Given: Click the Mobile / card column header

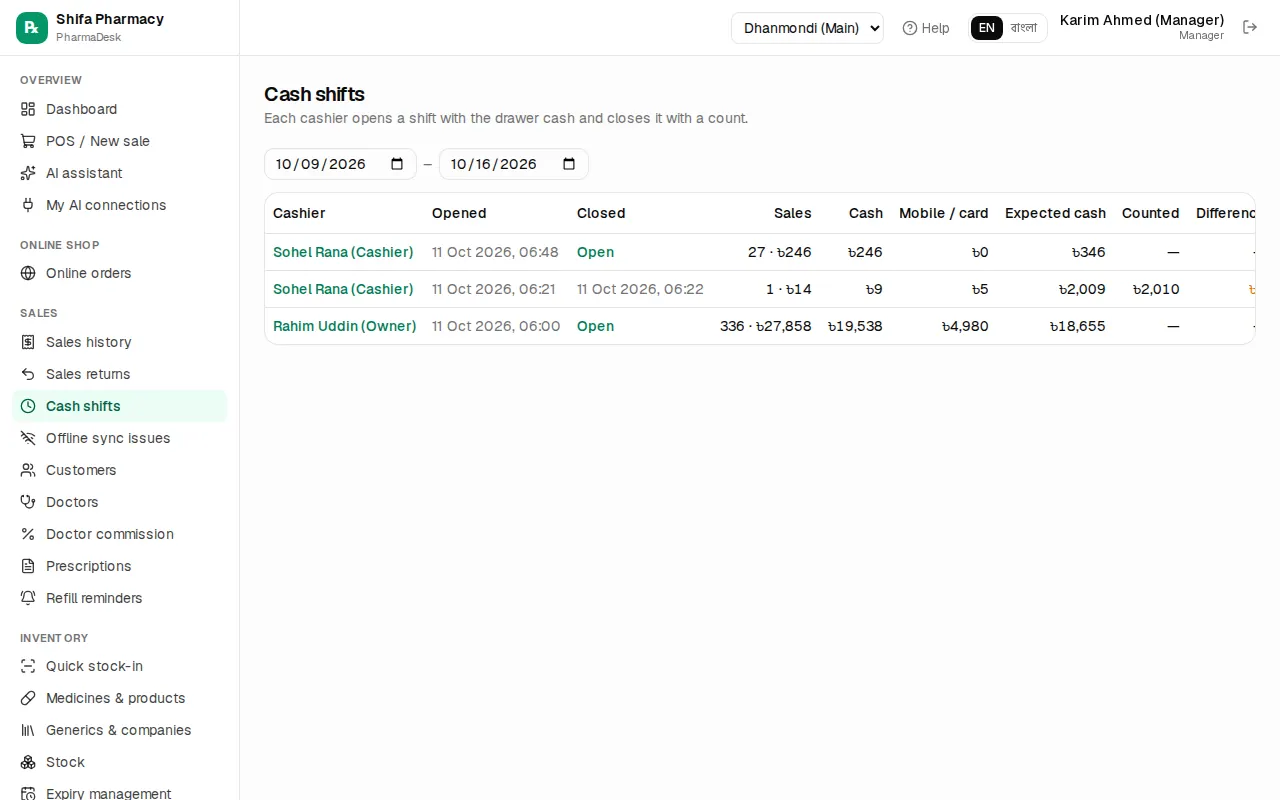Looking at the screenshot, I should [944, 213].
